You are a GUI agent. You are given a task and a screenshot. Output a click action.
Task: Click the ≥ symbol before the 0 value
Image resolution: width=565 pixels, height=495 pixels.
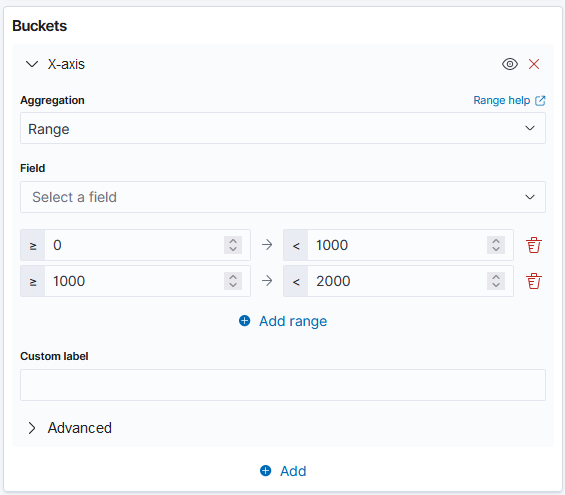coord(33,246)
